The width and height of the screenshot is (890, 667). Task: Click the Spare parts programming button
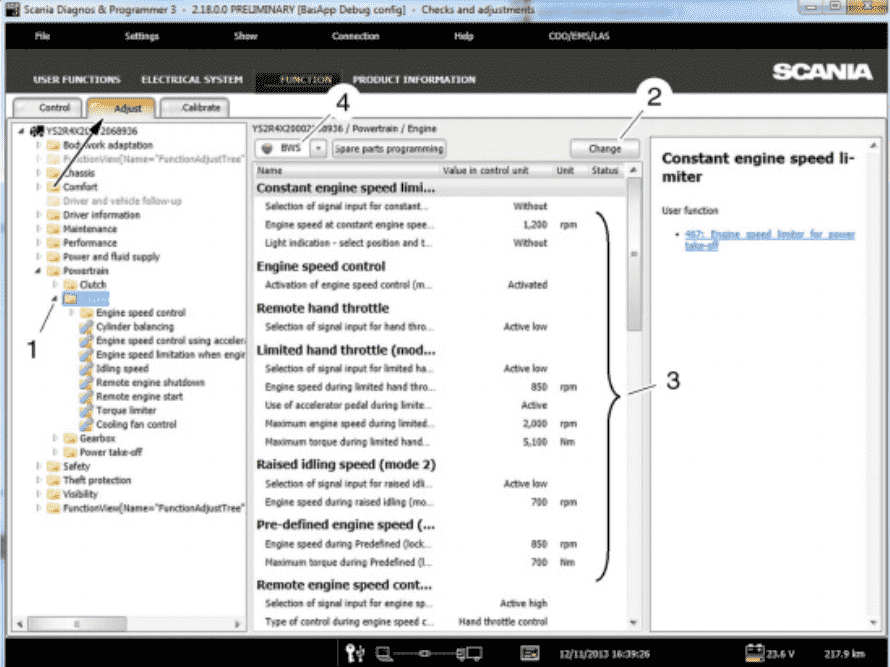tap(389, 148)
